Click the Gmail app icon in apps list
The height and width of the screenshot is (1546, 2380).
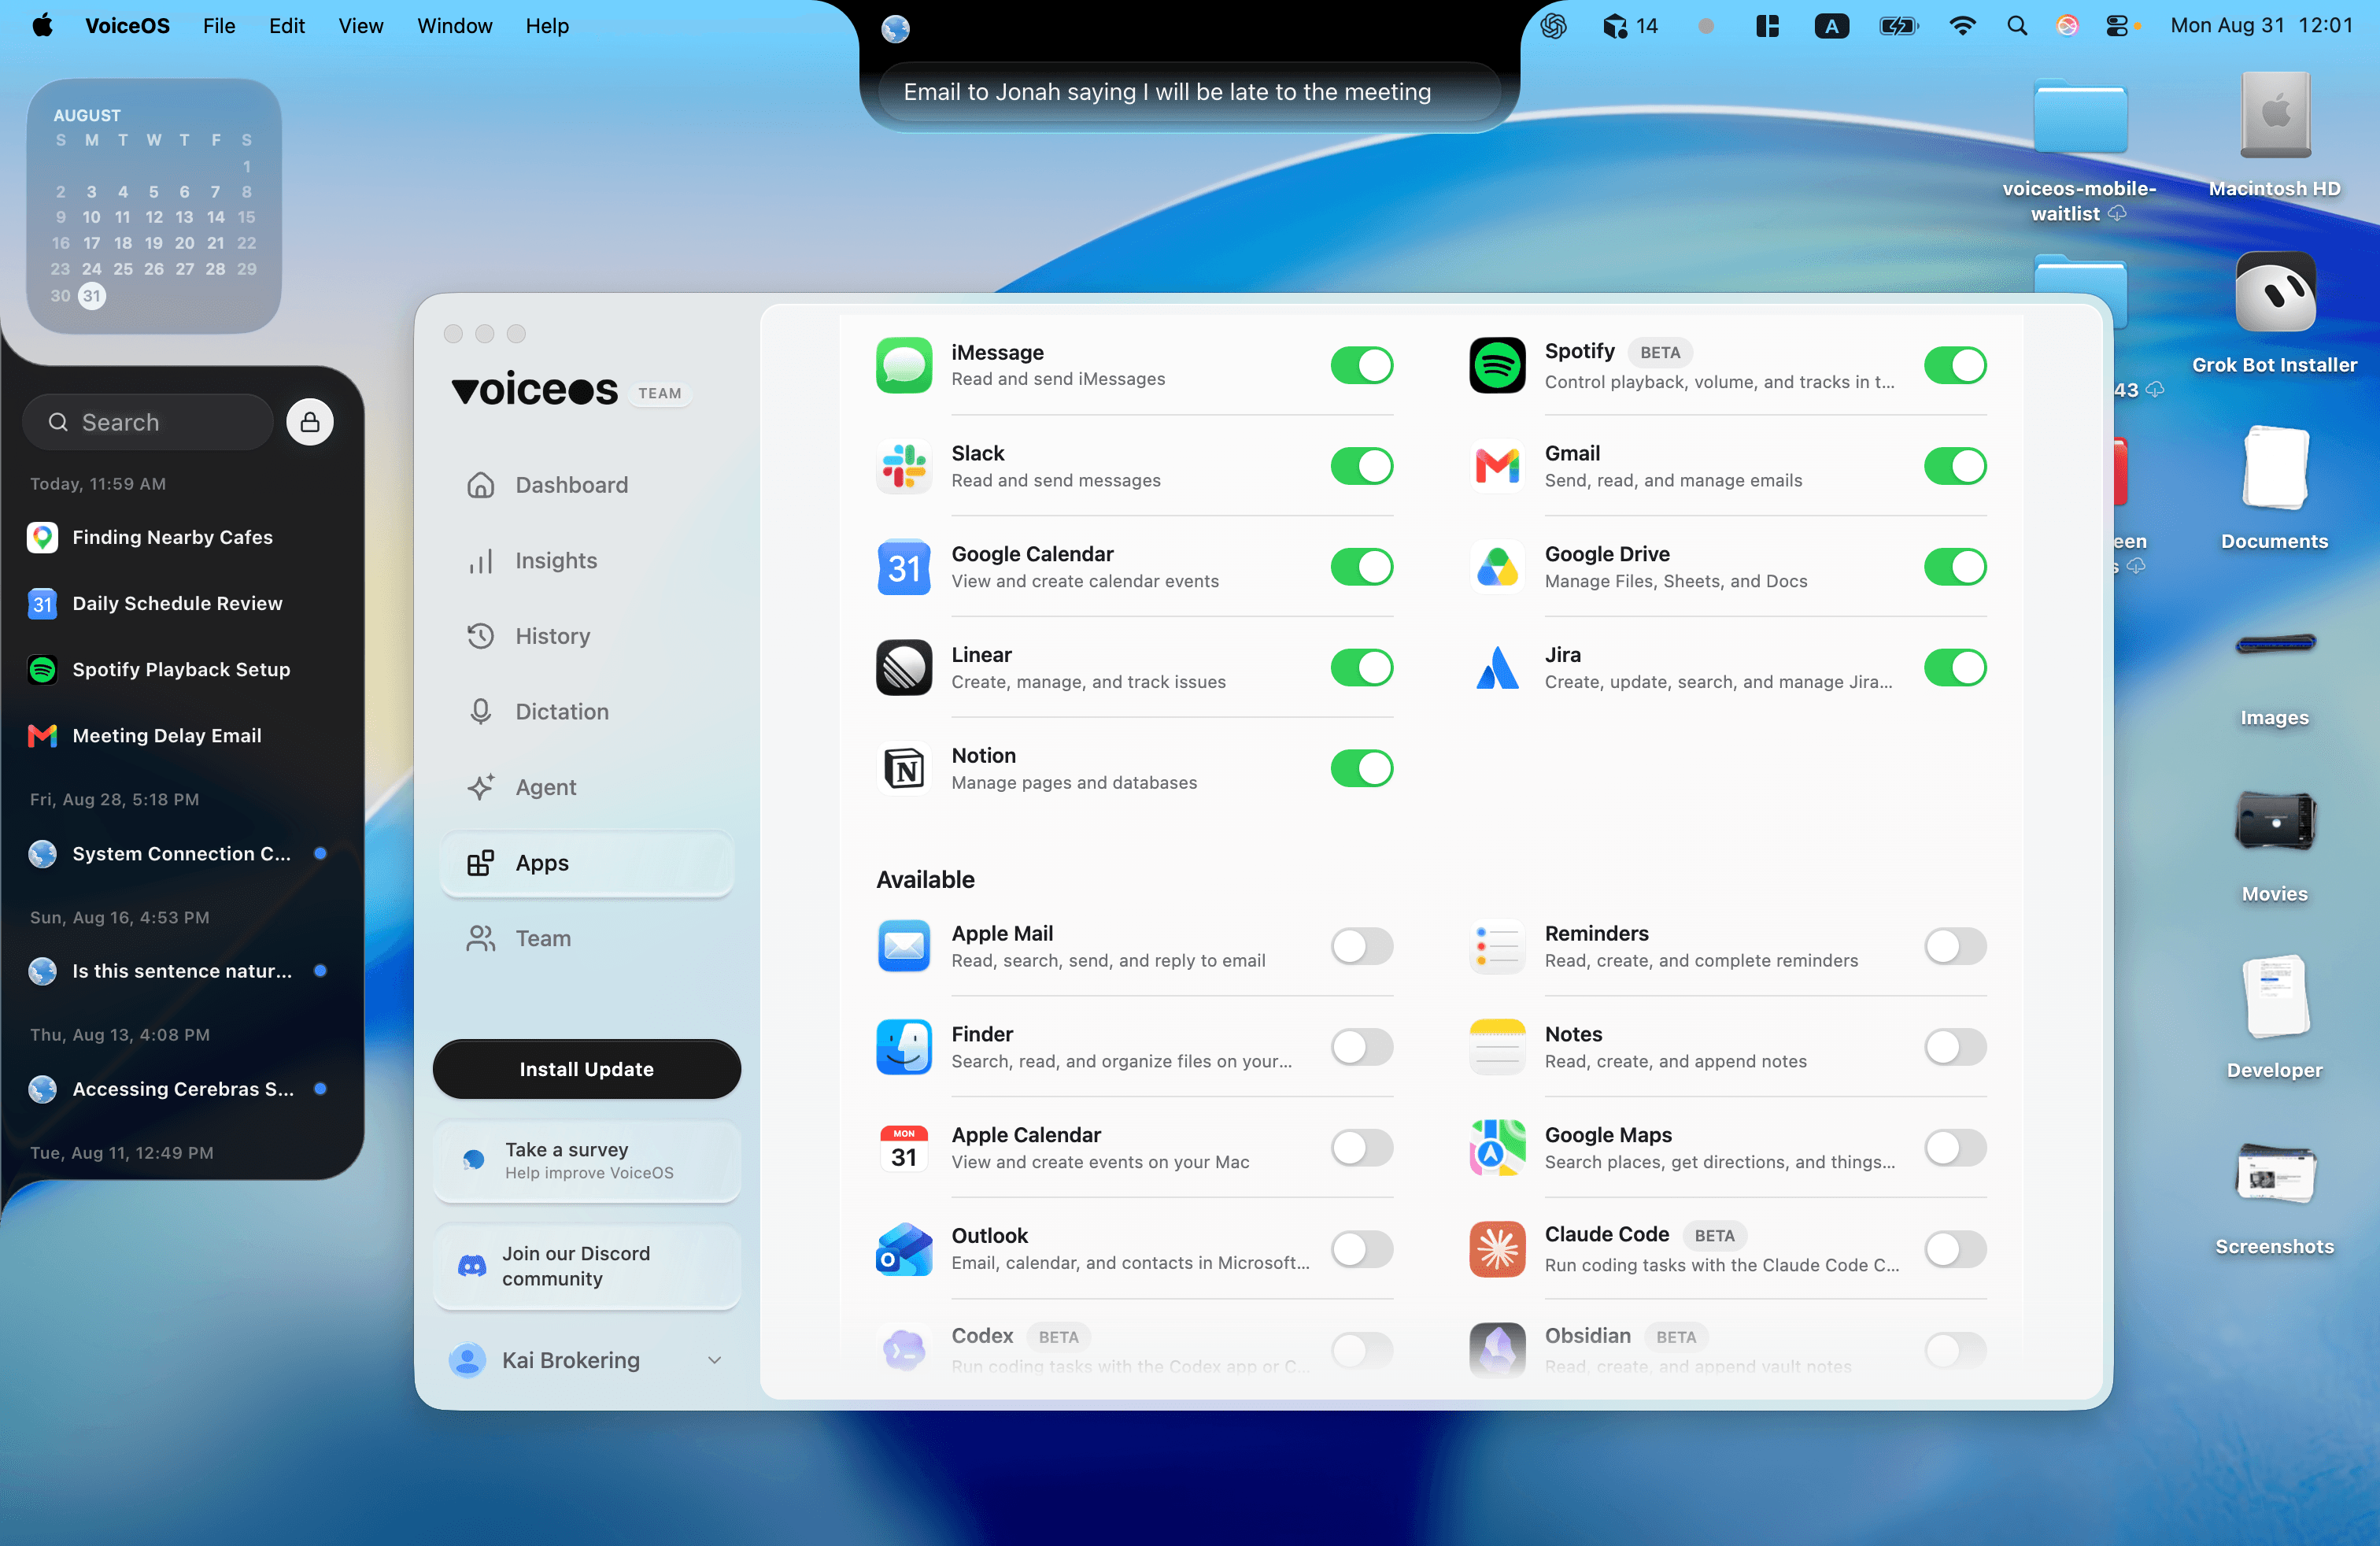coord(1497,466)
